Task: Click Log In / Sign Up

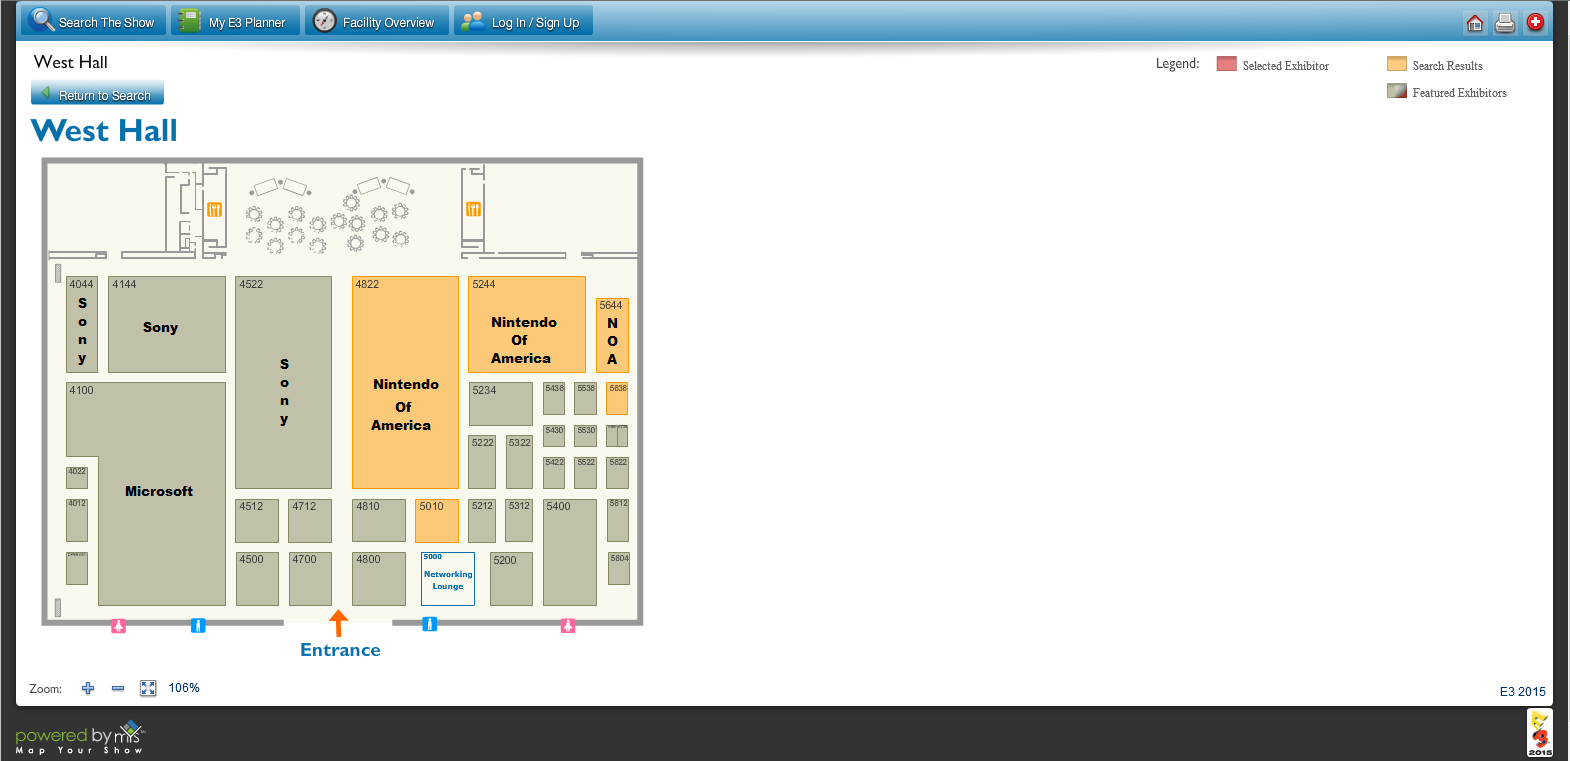Action: tap(523, 21)
